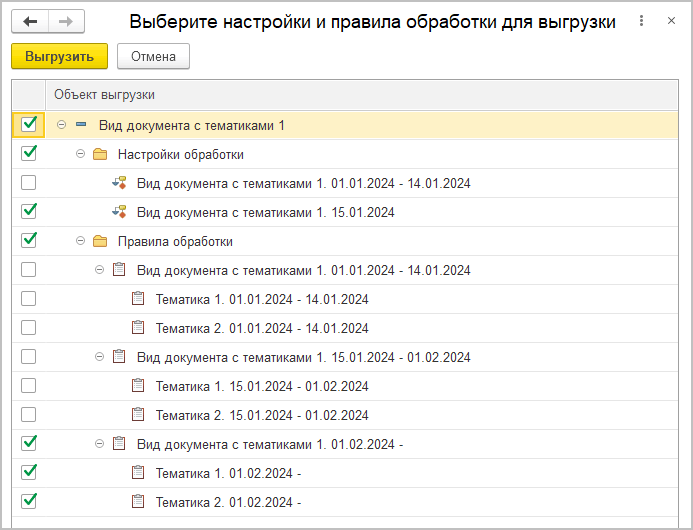Open the three-dot more options menu
Image resolution: width=693 pixels, height=530 pixels.
(640, 21)
